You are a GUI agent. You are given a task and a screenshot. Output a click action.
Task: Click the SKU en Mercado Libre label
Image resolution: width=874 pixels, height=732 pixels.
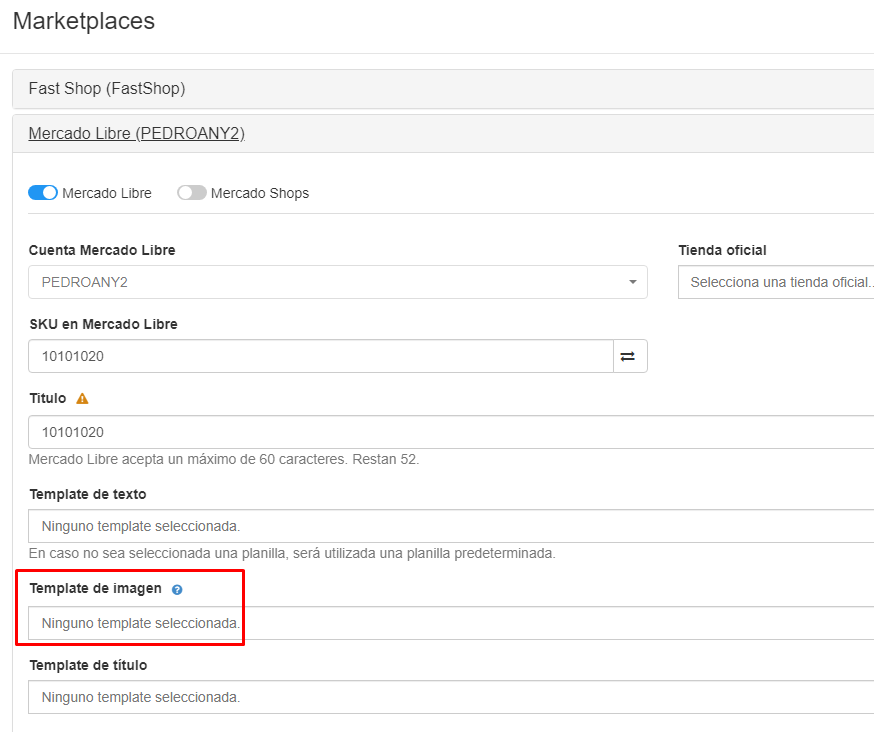103,324
